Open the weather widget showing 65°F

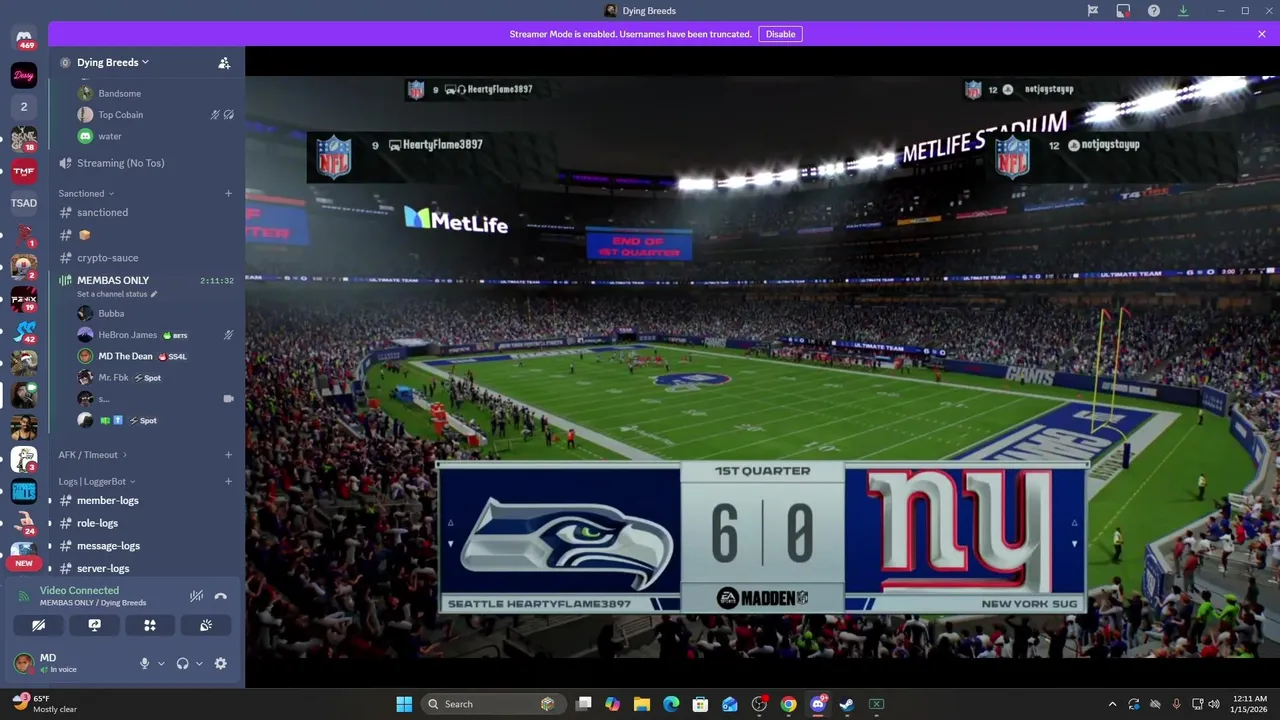(x=45, y=703)
